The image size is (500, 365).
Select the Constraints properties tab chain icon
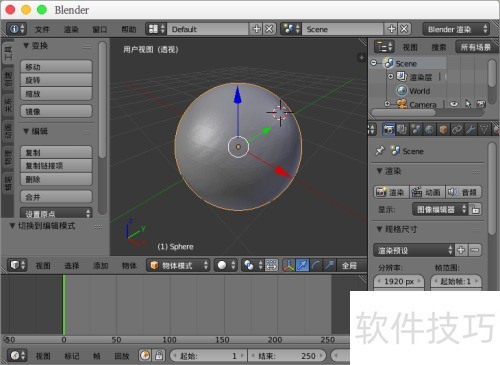coord(457,129)
